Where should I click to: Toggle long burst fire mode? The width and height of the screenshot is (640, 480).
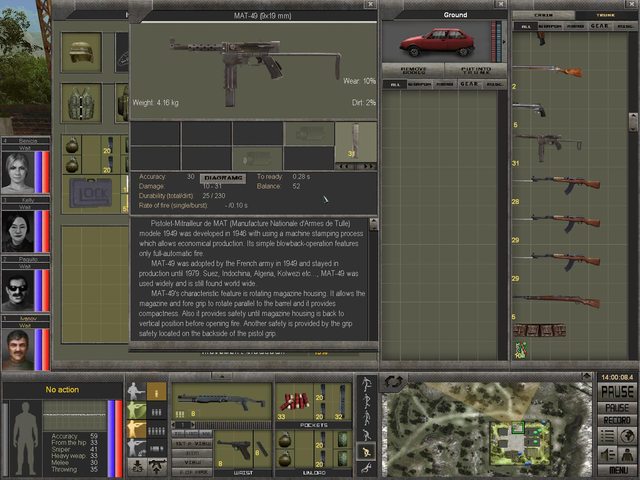[157, 448]
